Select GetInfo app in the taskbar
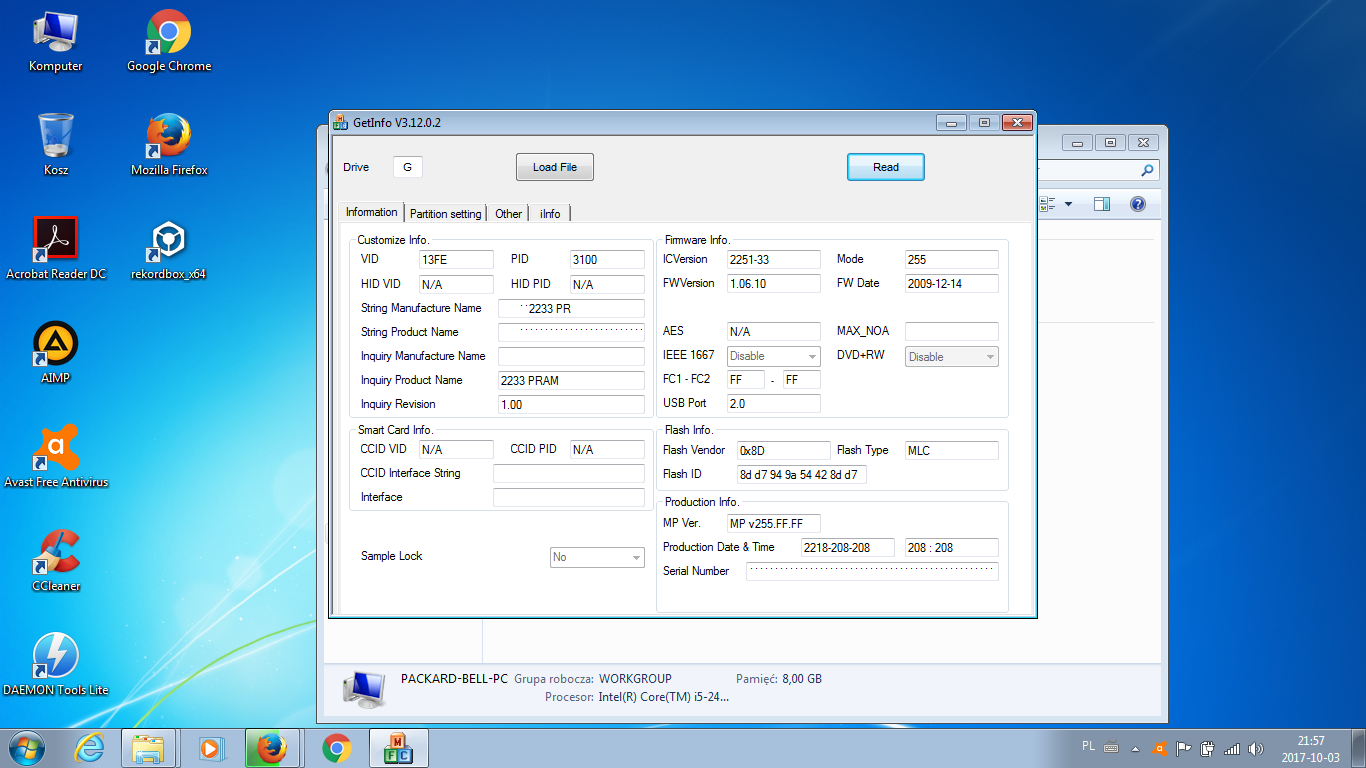1366x768 pixels. (399, 747)
